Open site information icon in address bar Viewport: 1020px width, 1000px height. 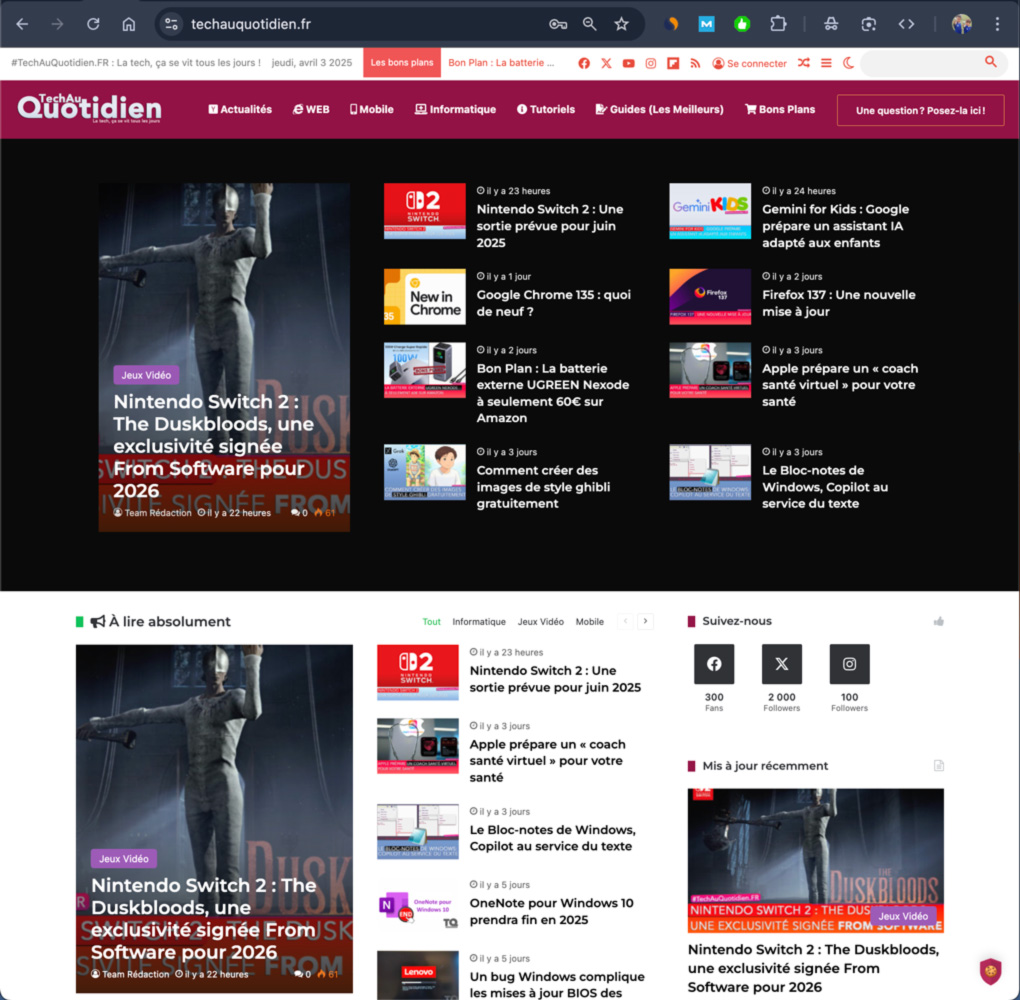click(x=171, y=24)
